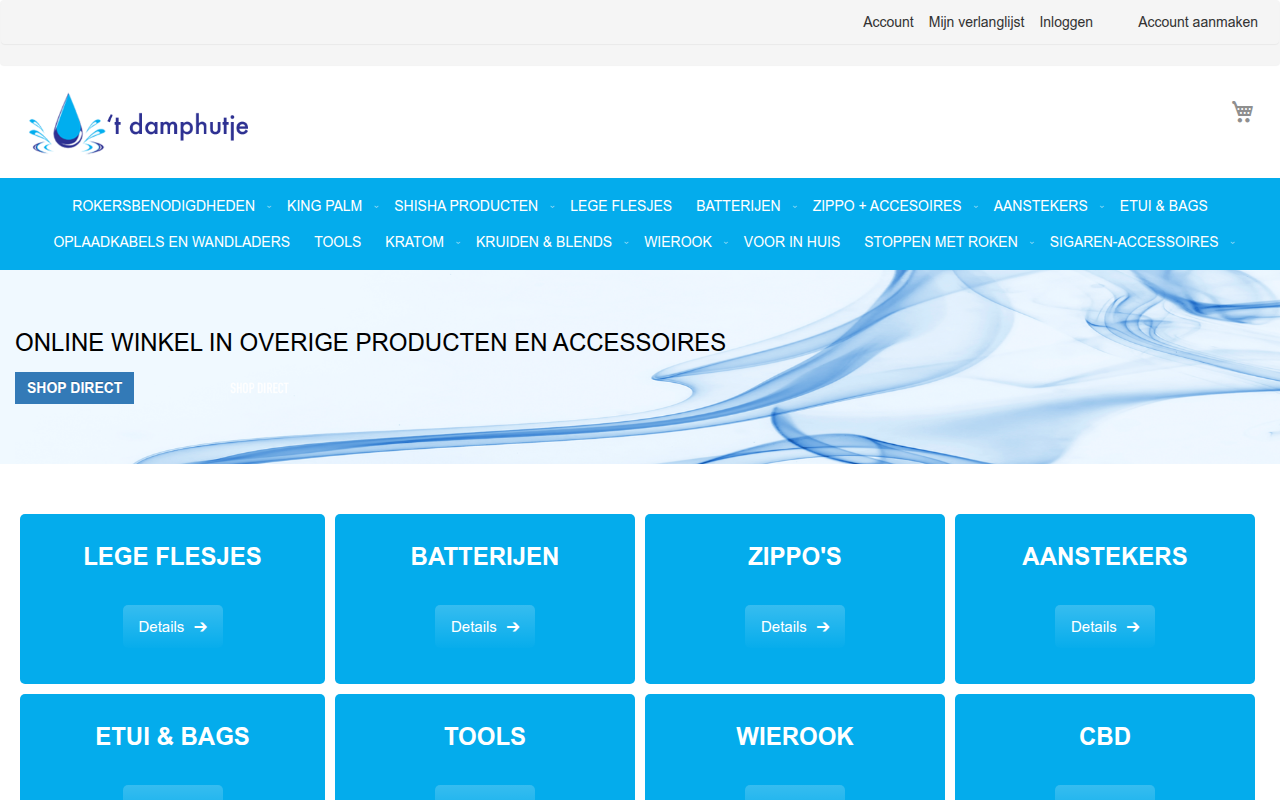
Task: Open WIEROOK in the navigation bar
Action: point(678,242)
